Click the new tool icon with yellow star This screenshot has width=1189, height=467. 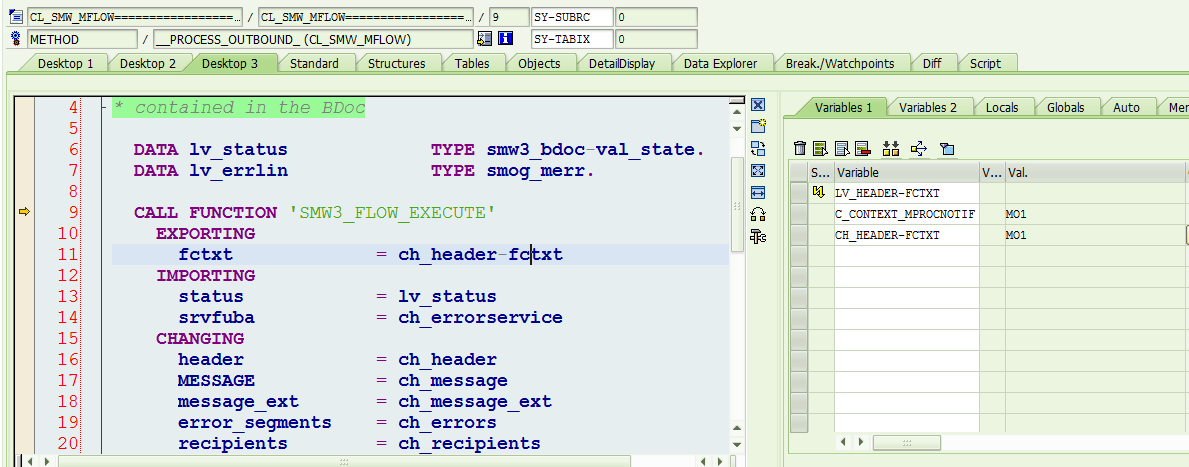coord(758,127)
